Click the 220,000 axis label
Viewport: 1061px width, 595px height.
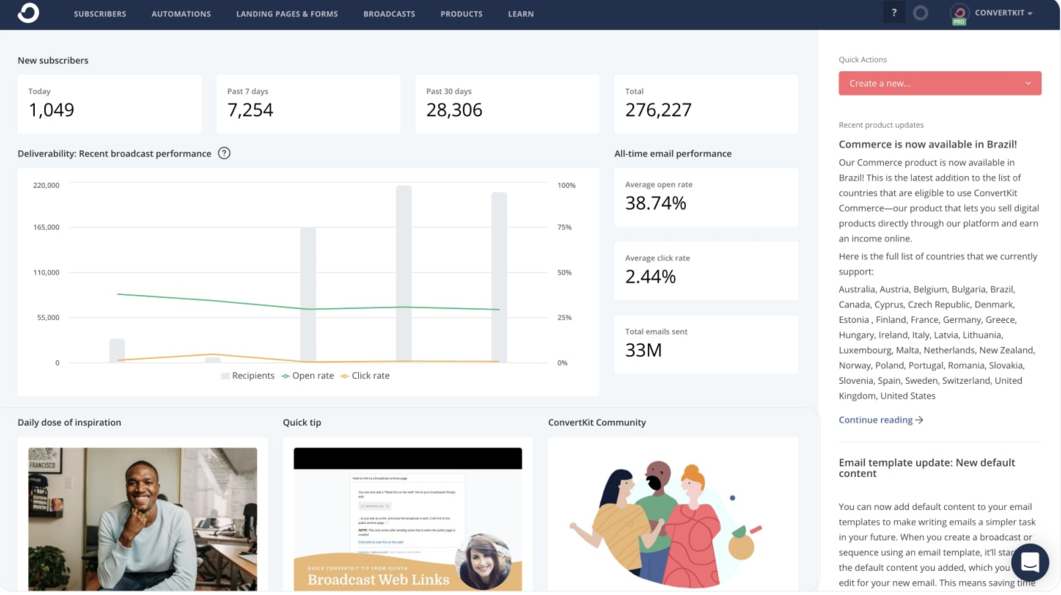[46, 185]
